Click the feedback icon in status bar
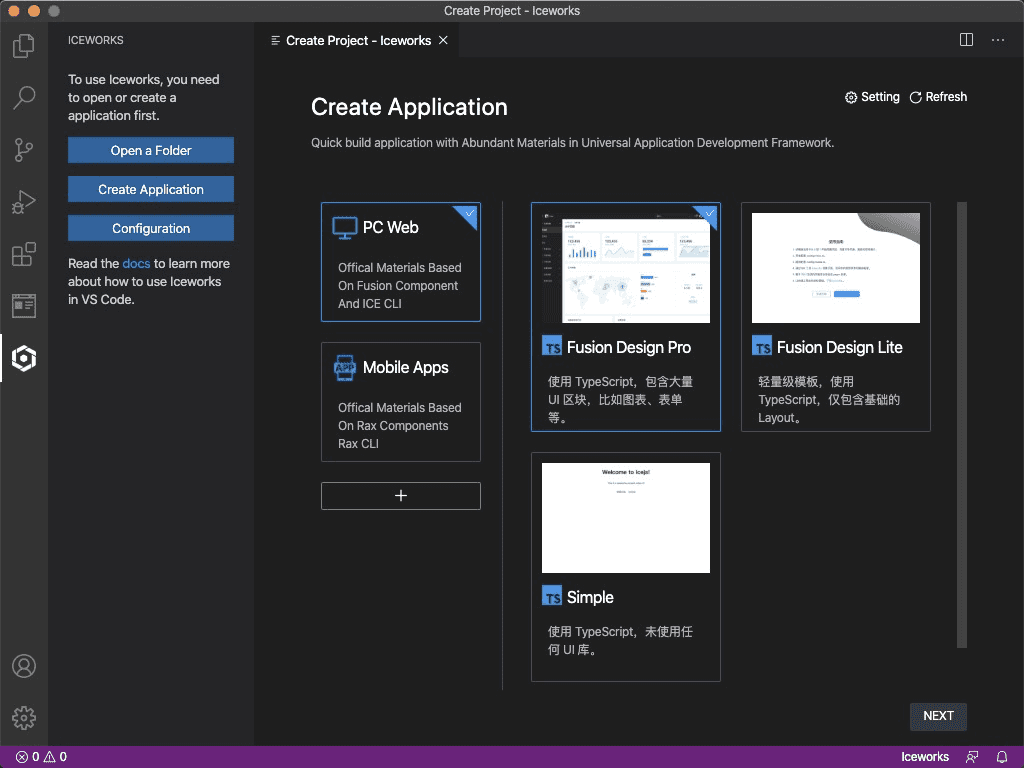 tap(972, 757)
